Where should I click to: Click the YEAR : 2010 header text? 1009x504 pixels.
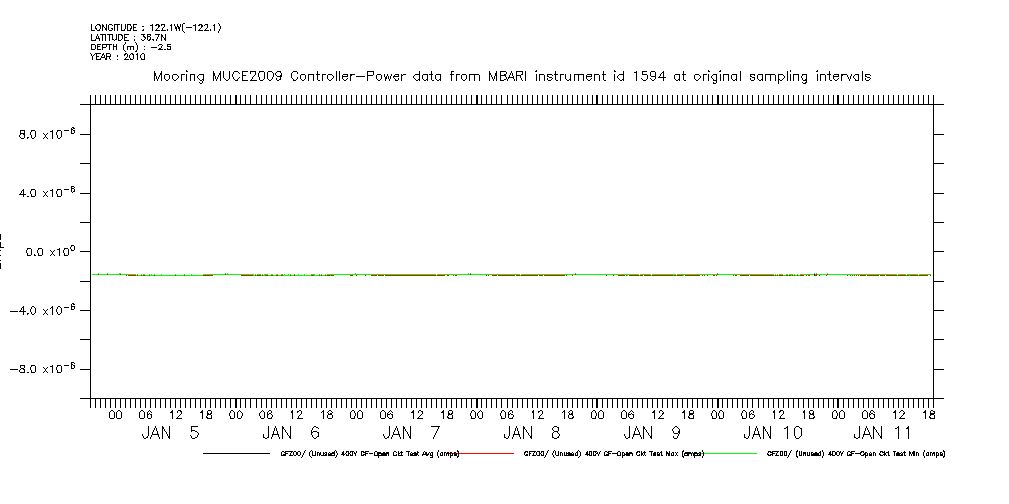point(118,57)
